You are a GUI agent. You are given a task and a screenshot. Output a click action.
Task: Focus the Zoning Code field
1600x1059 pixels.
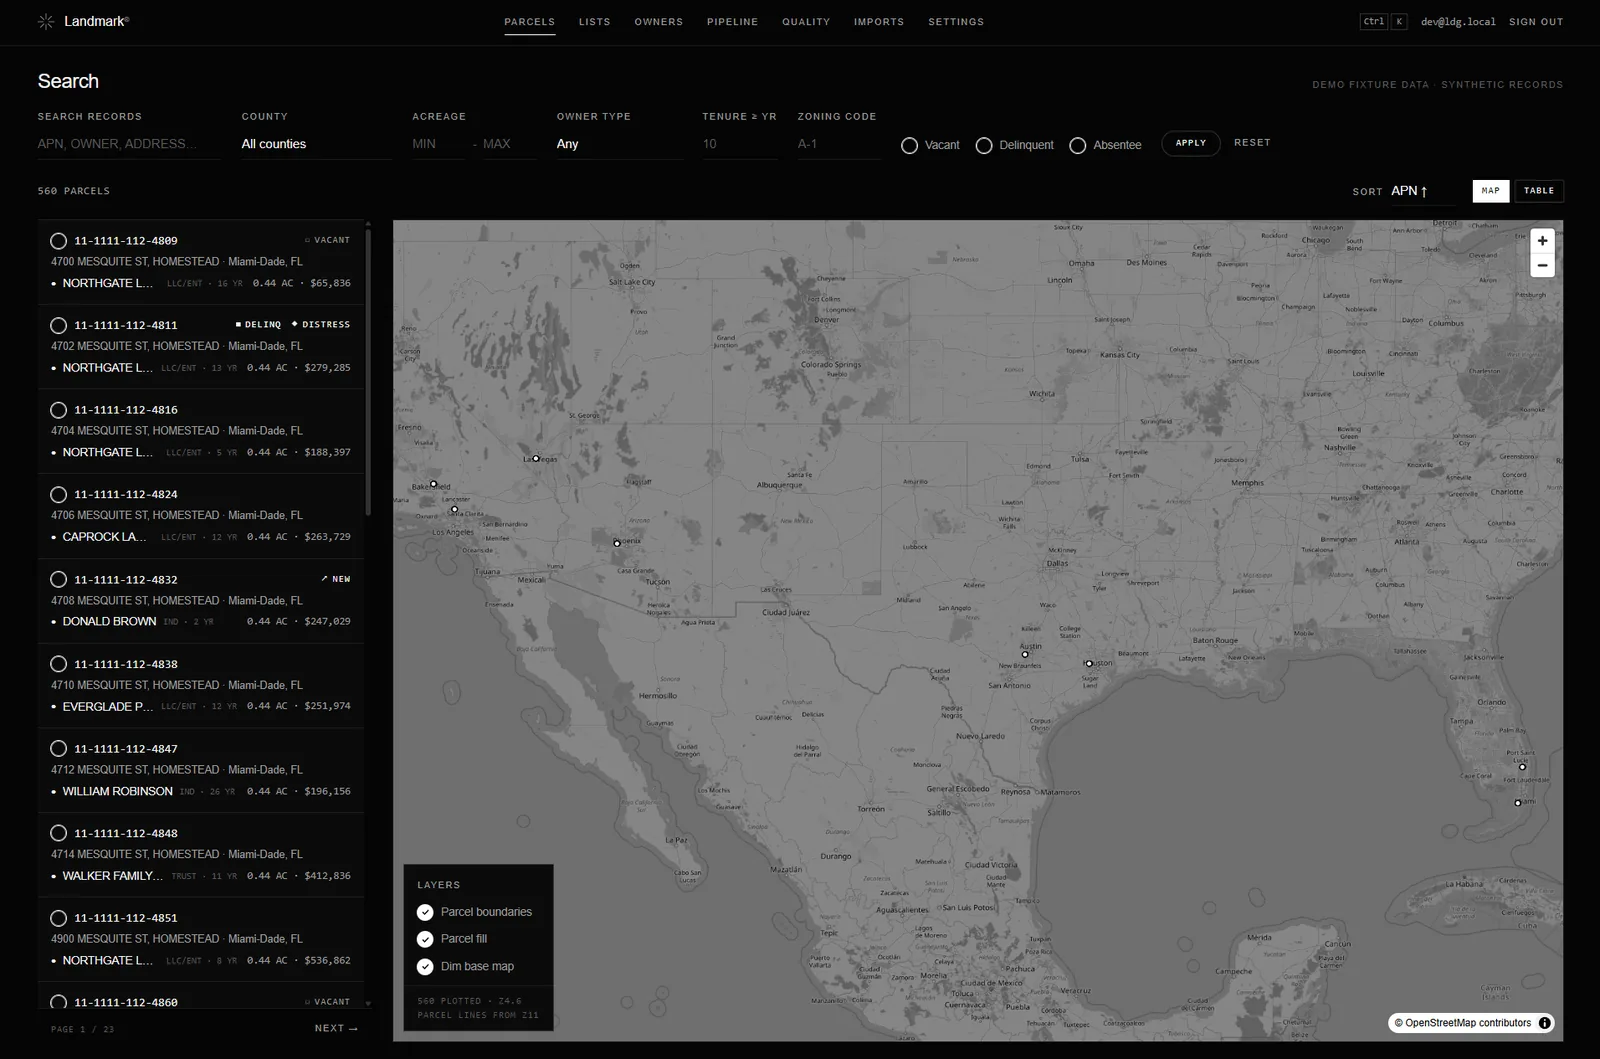pos(839,144)
